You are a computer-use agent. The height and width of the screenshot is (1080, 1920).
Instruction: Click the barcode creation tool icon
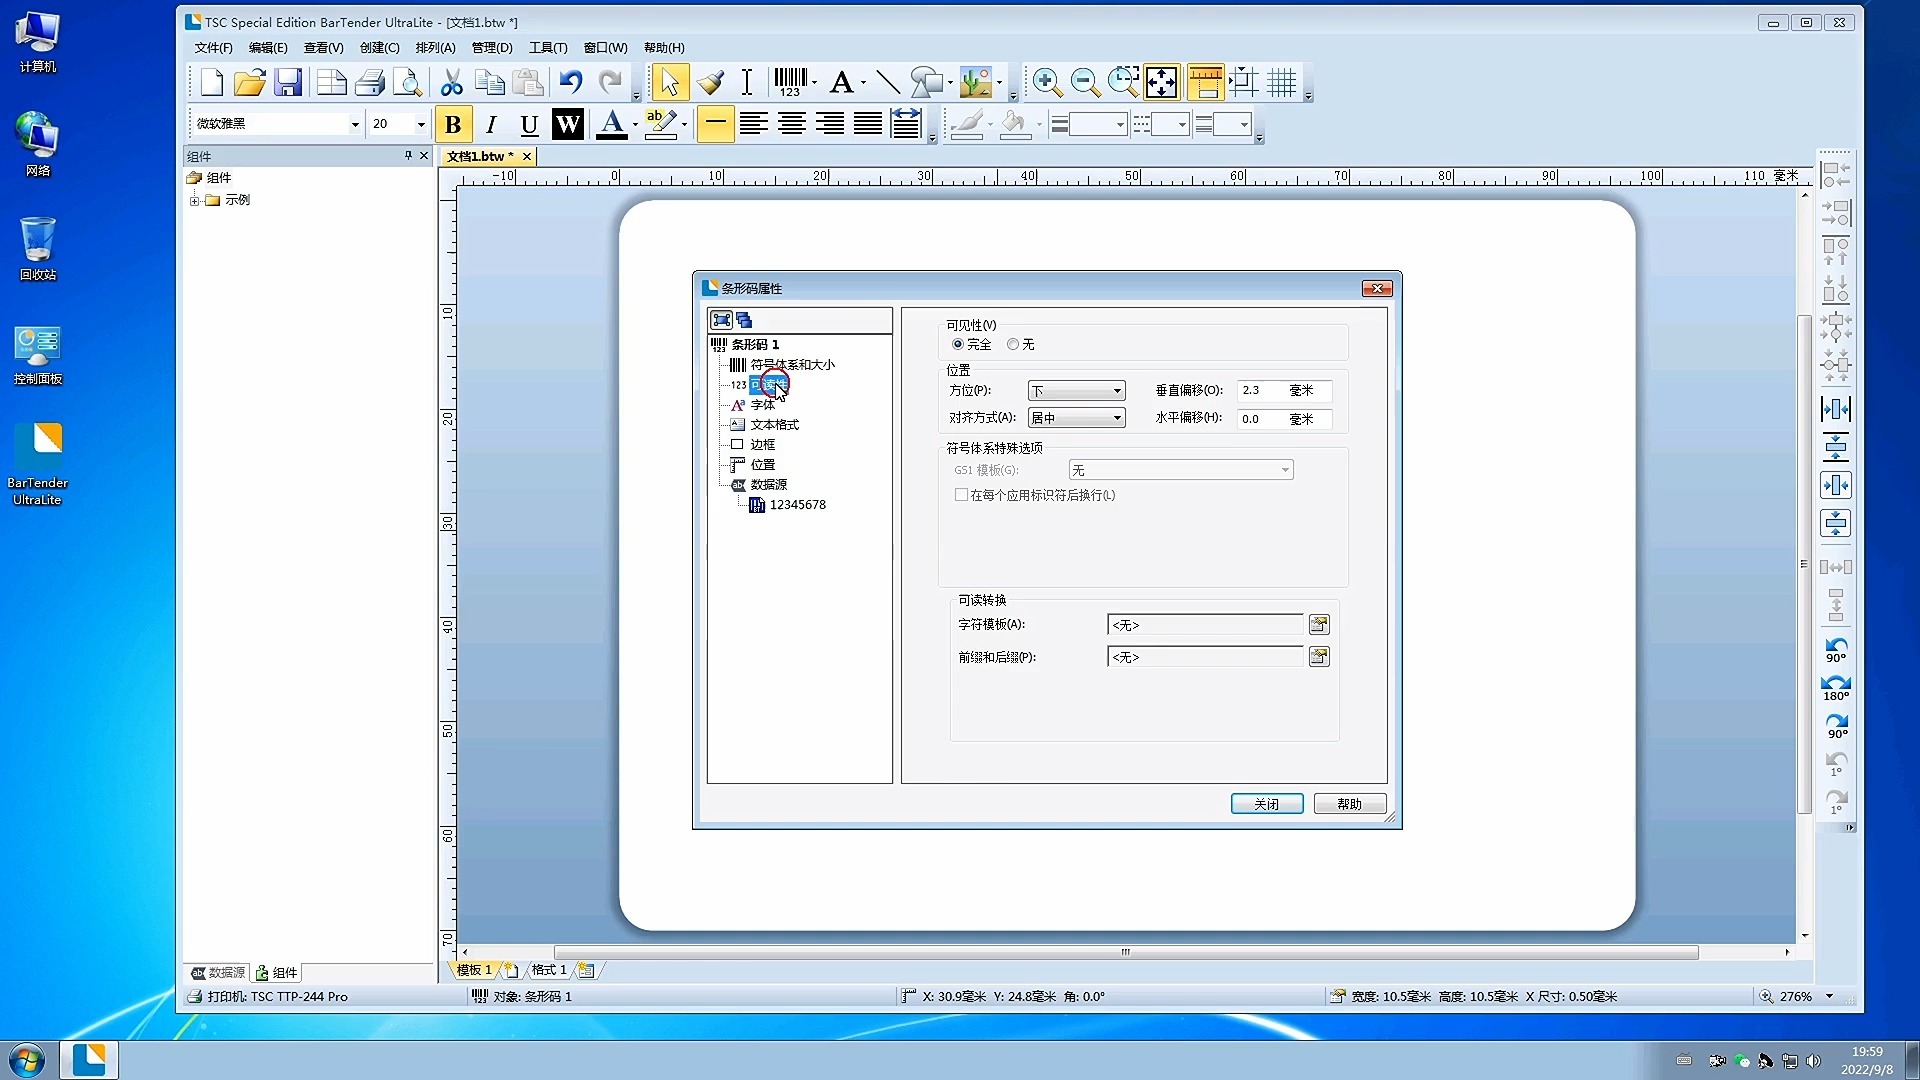(x=790, y=82)
